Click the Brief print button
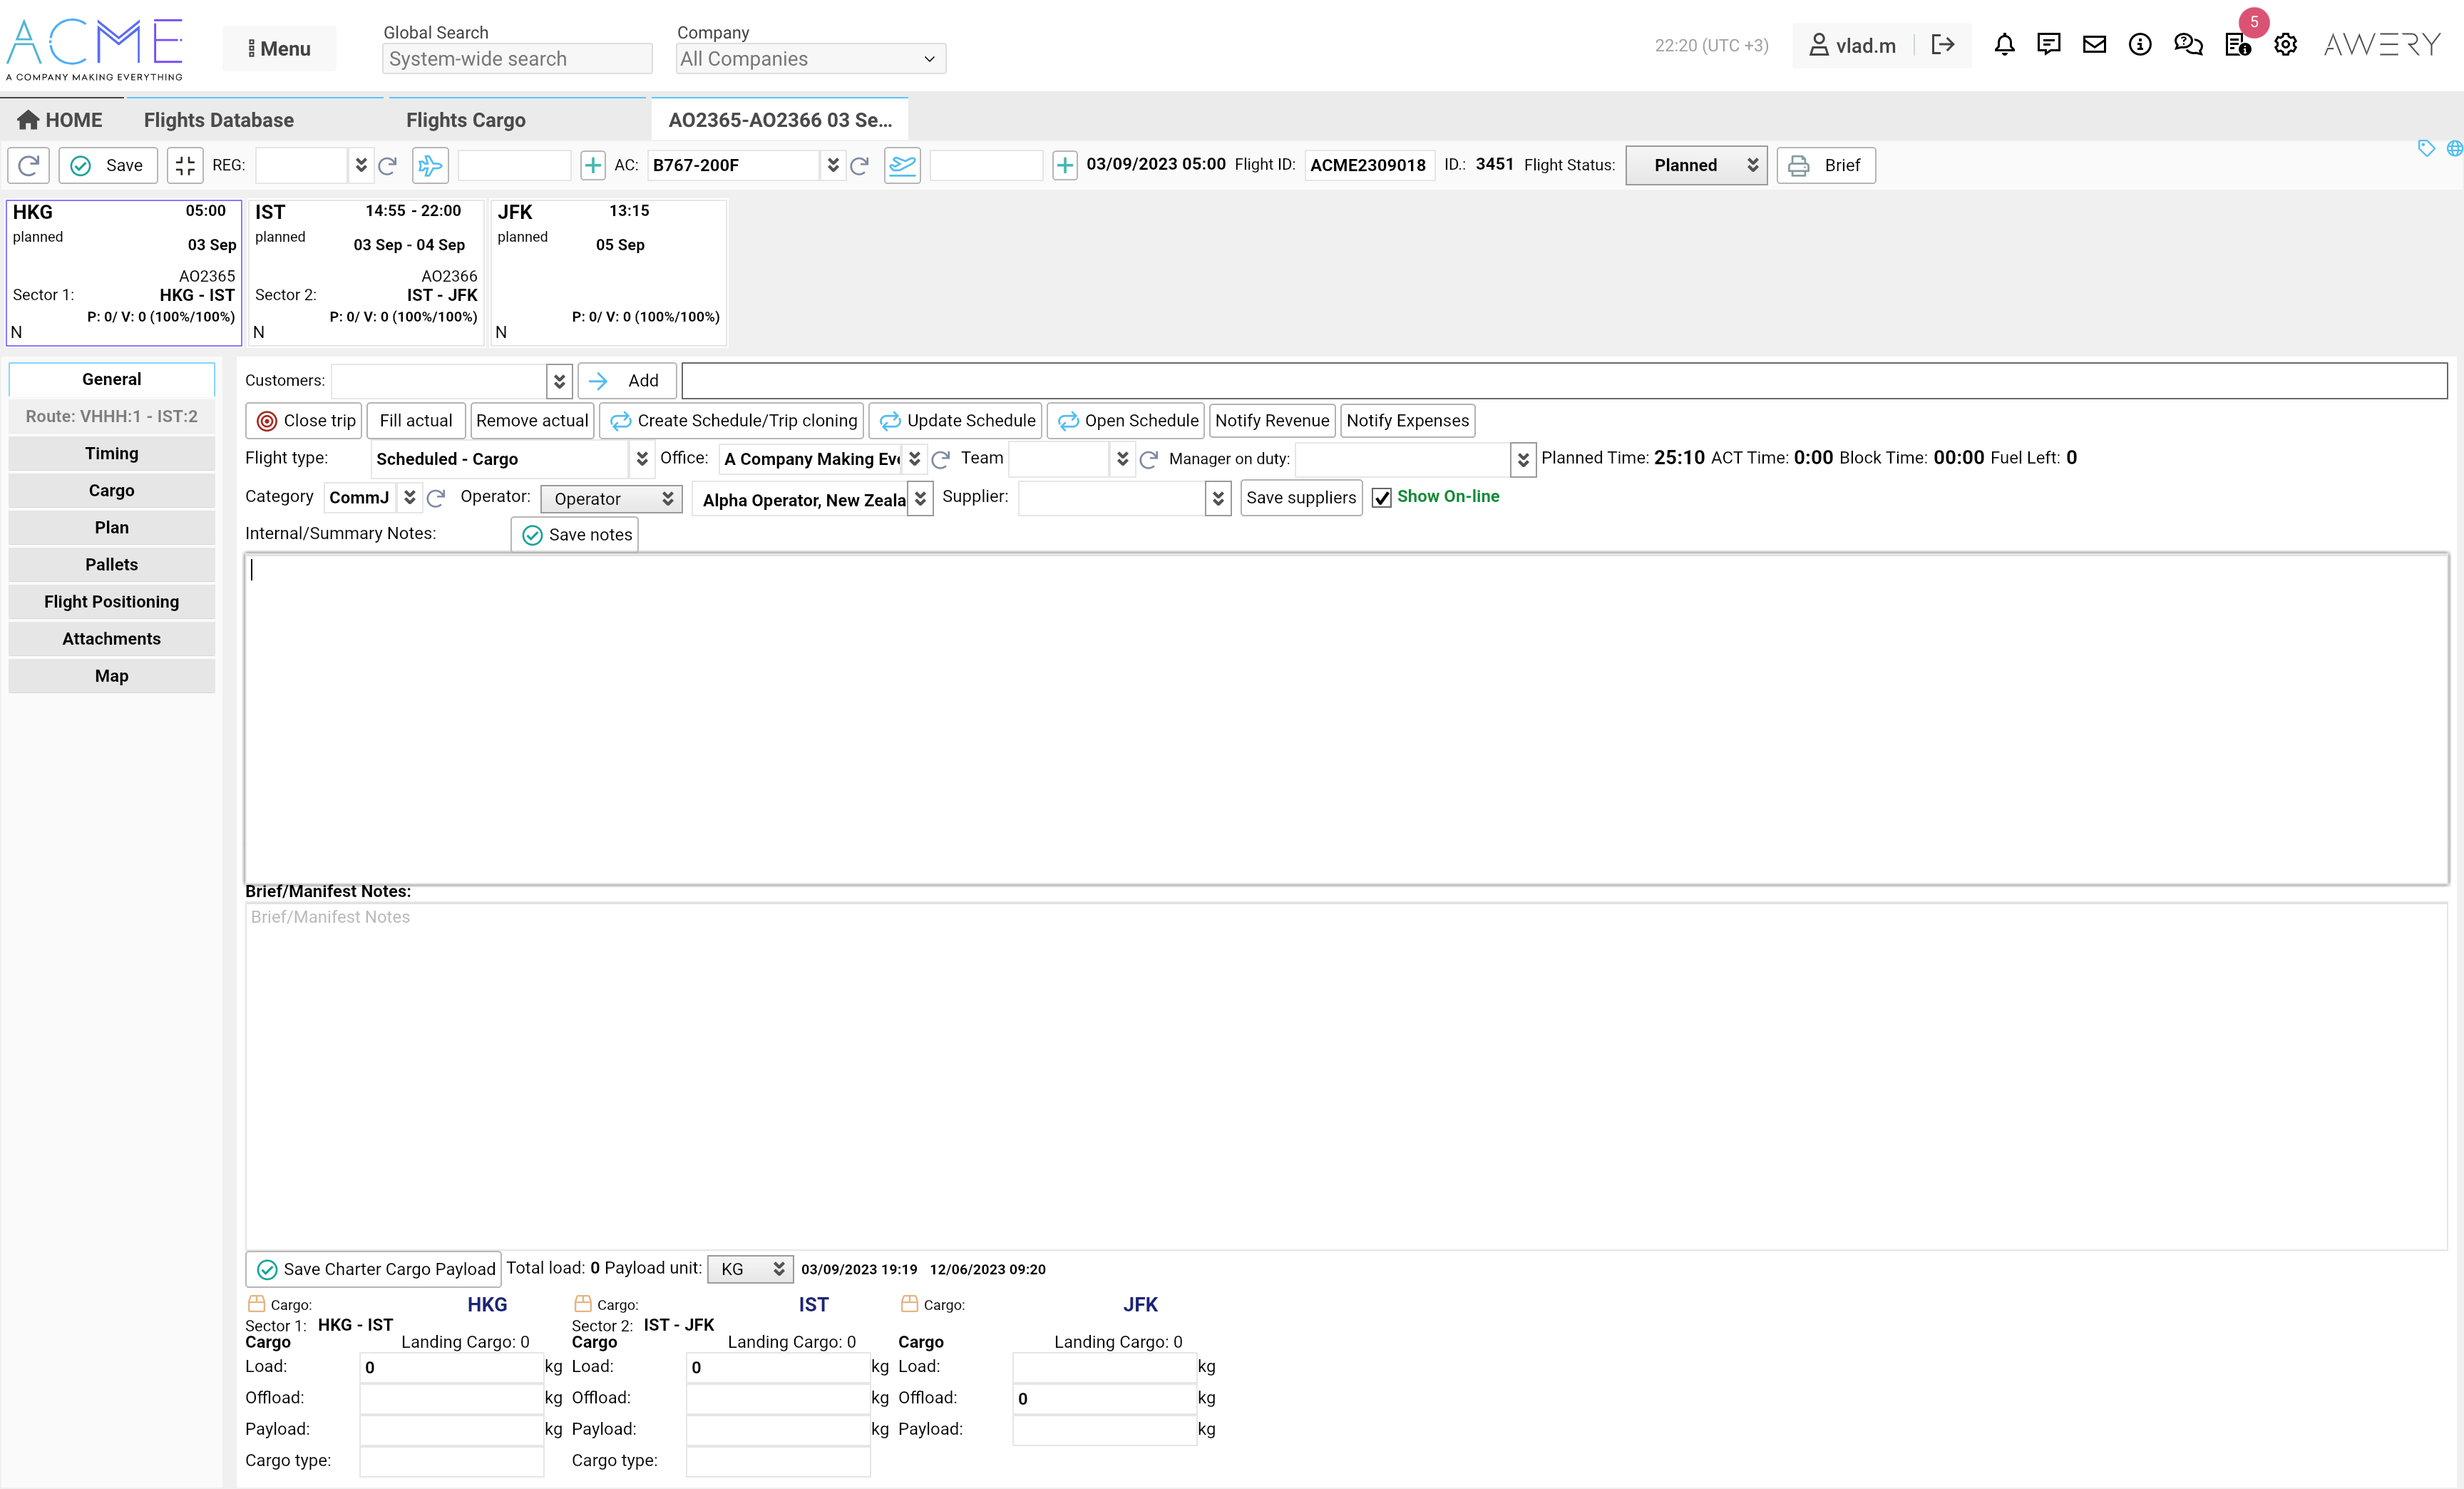 click(x=1825, y=165)
